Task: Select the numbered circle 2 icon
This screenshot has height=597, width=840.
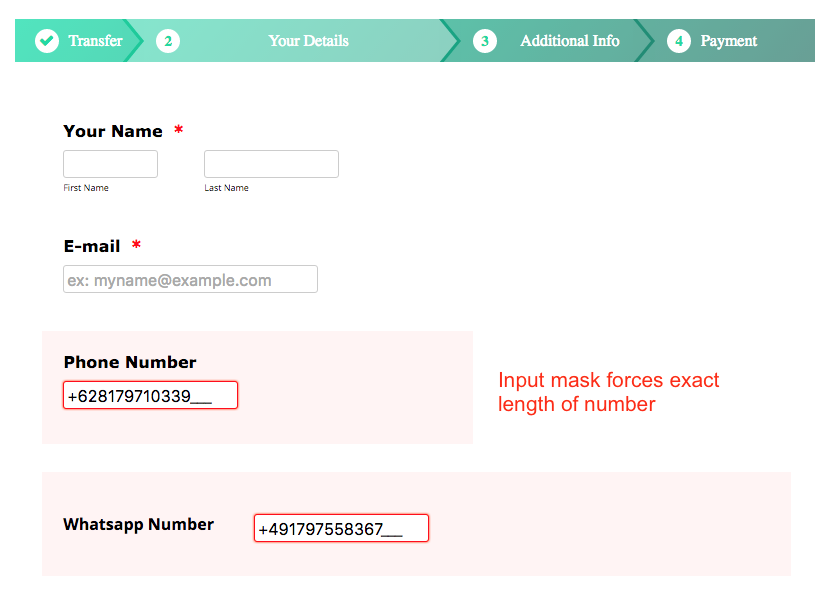Action: coord(167,41)
